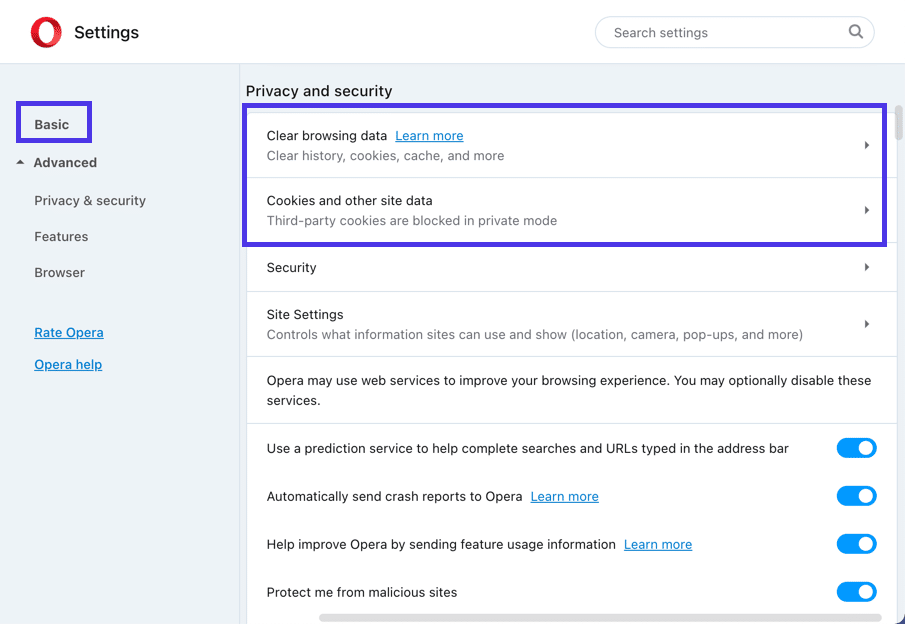Collapse the Advanced section in the sidebar
The image size is (905, 624).
tap(64, 162)
